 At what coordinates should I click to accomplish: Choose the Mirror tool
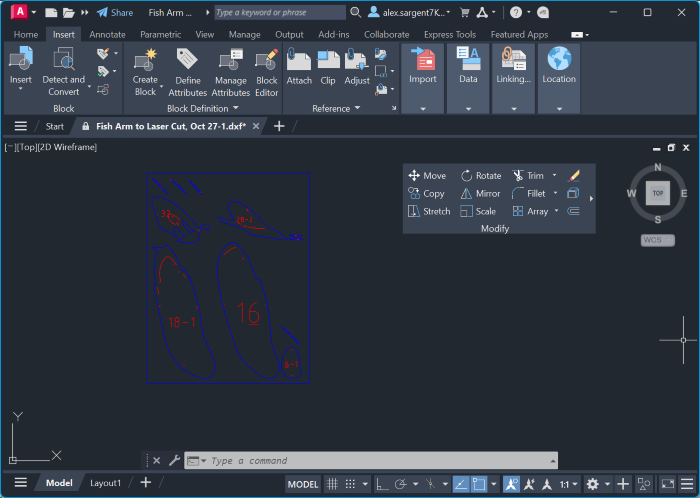tap(480, 194)
